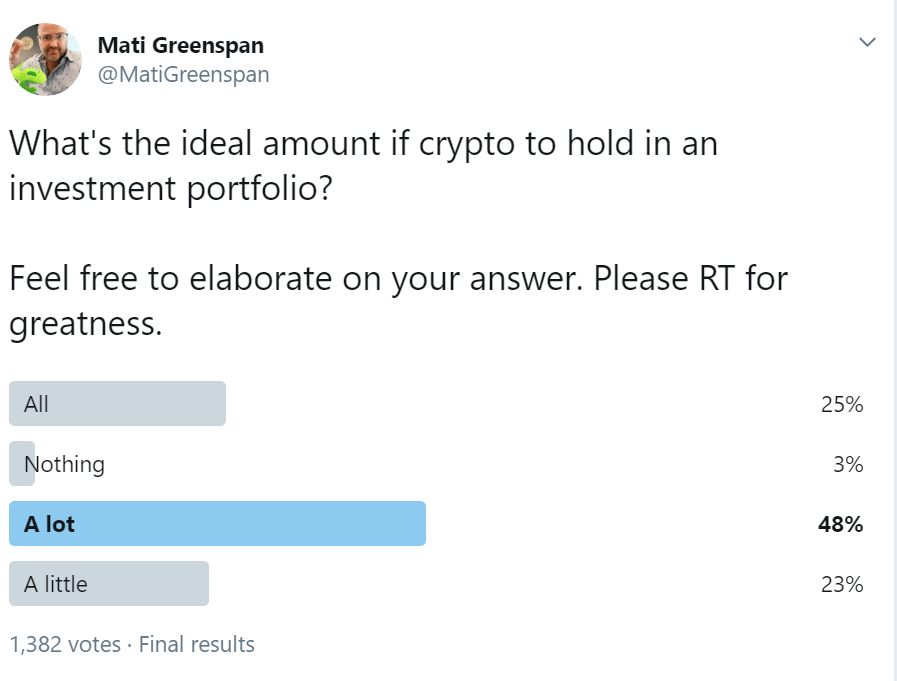The height and width of the screenshot is (681, 897).
Task: Click the 'All' option label text
Action: 36,404
